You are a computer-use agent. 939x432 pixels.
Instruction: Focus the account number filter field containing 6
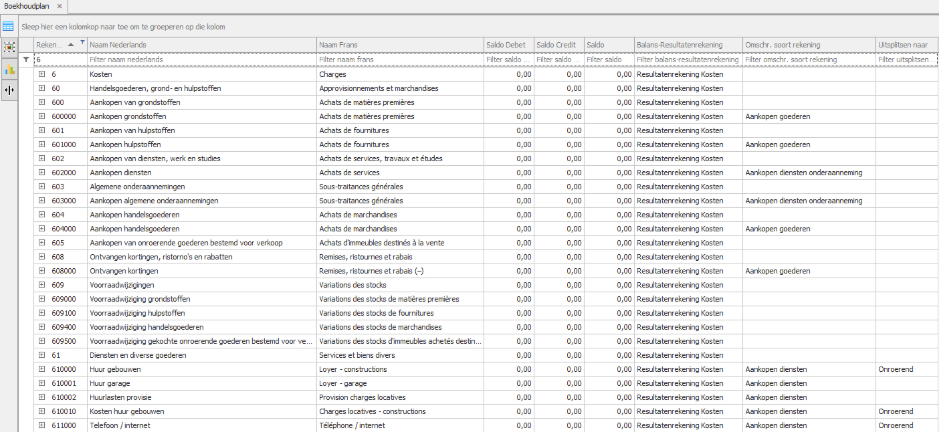pos(60,60)
